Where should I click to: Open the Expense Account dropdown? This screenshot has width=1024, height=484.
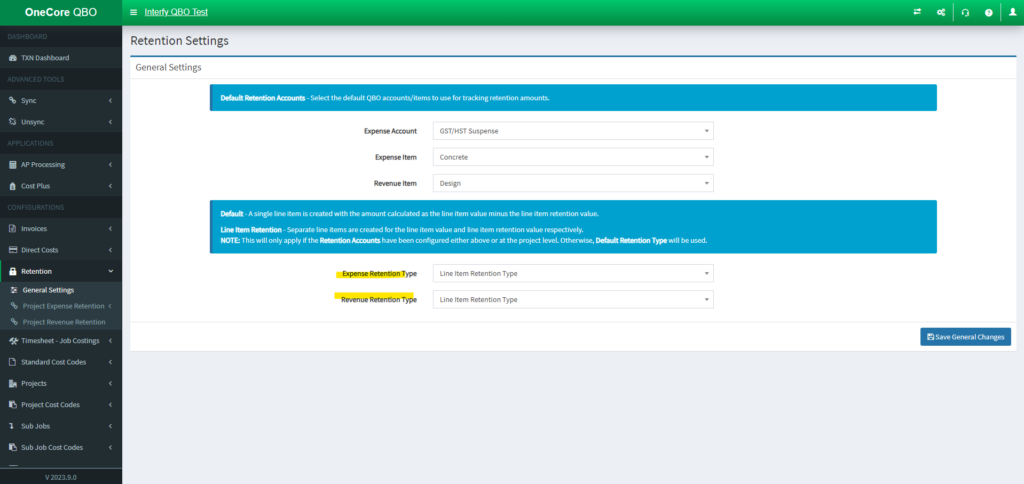573,130
